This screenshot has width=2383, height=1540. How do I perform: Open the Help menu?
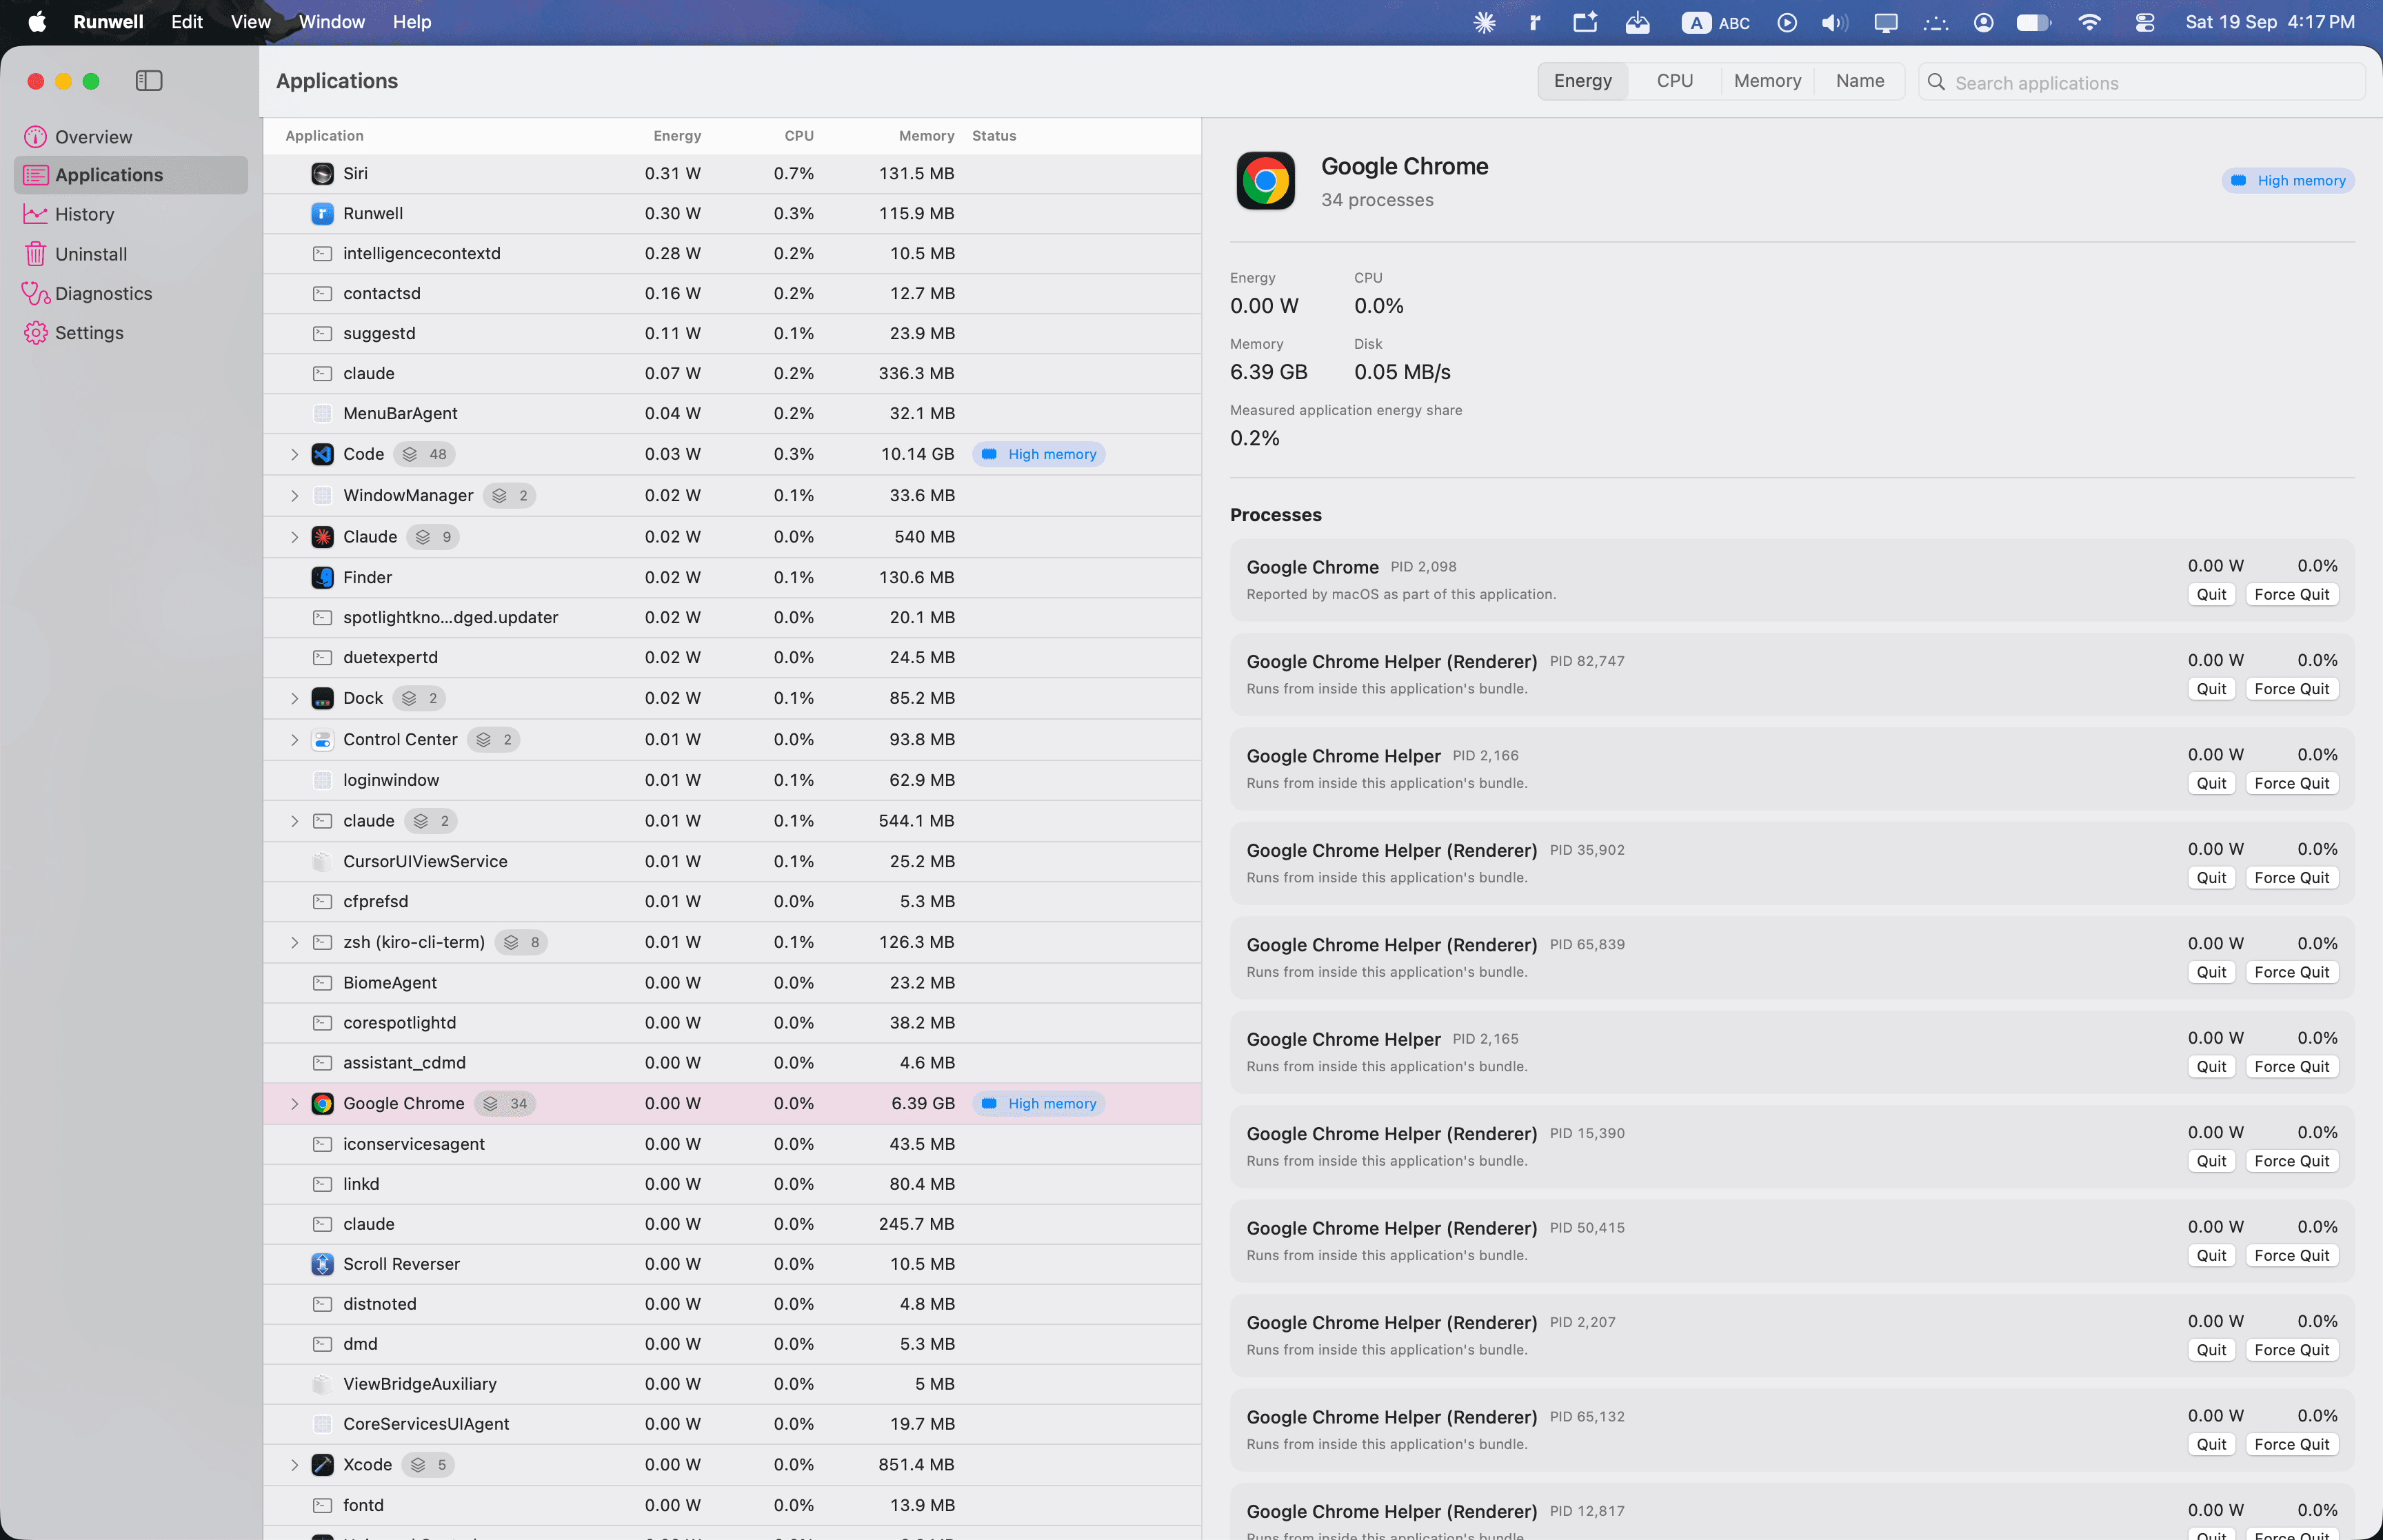pyautogui.click(x=412, y=22)
